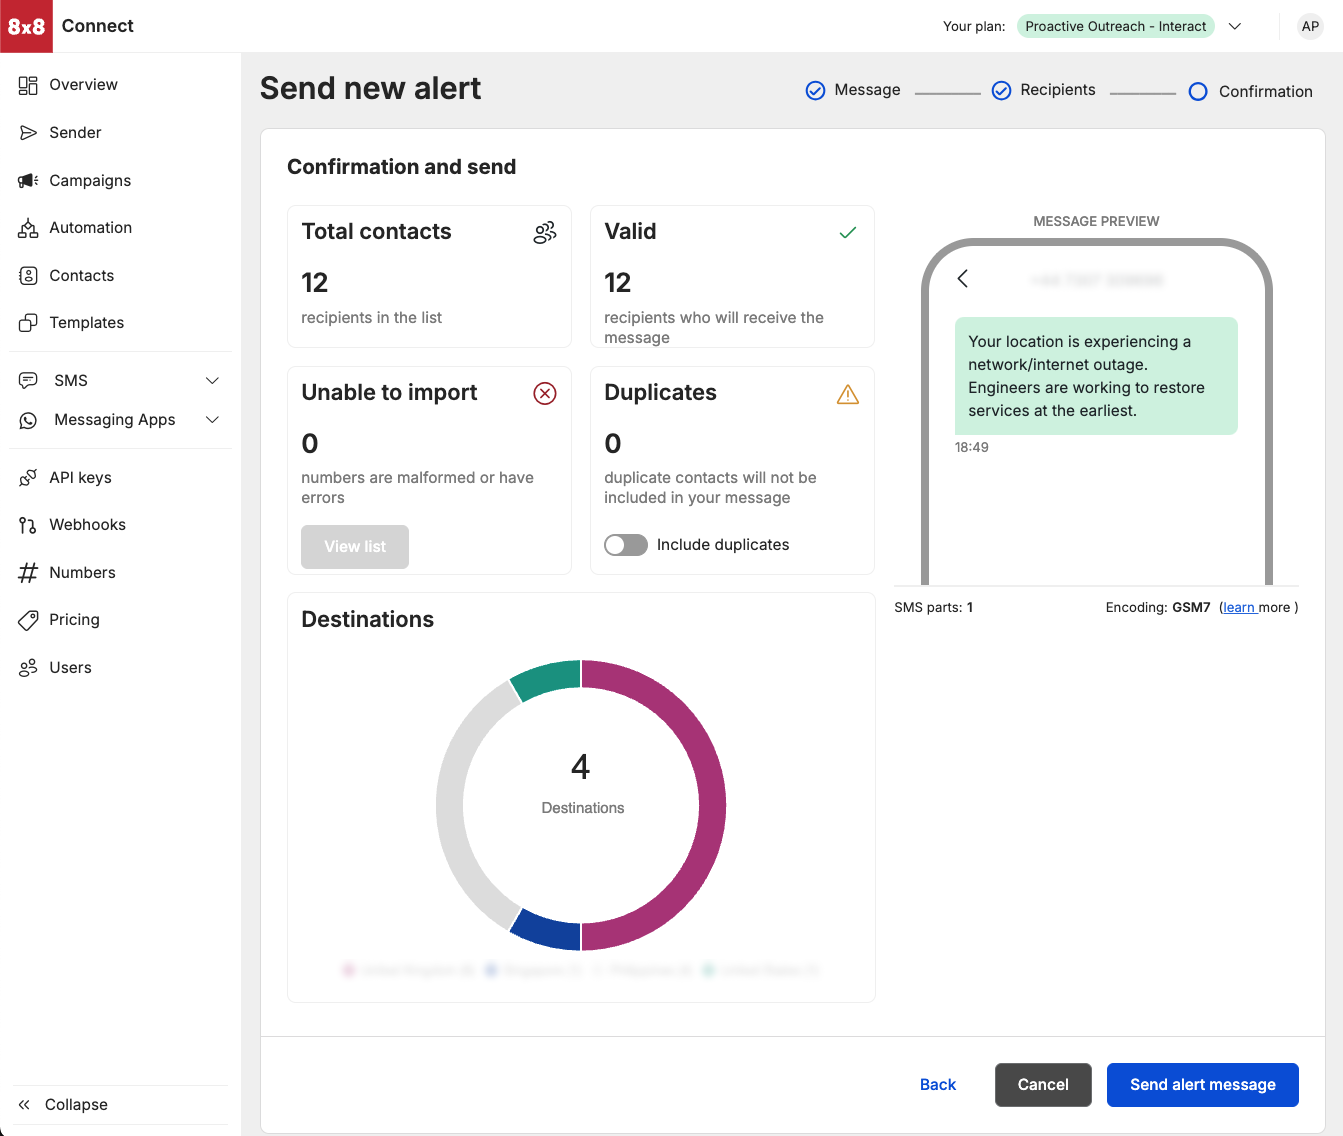Open Templates in the sidebar
The height and width of the screenshot is (1136, 1343).
click(x=86, y=323)
